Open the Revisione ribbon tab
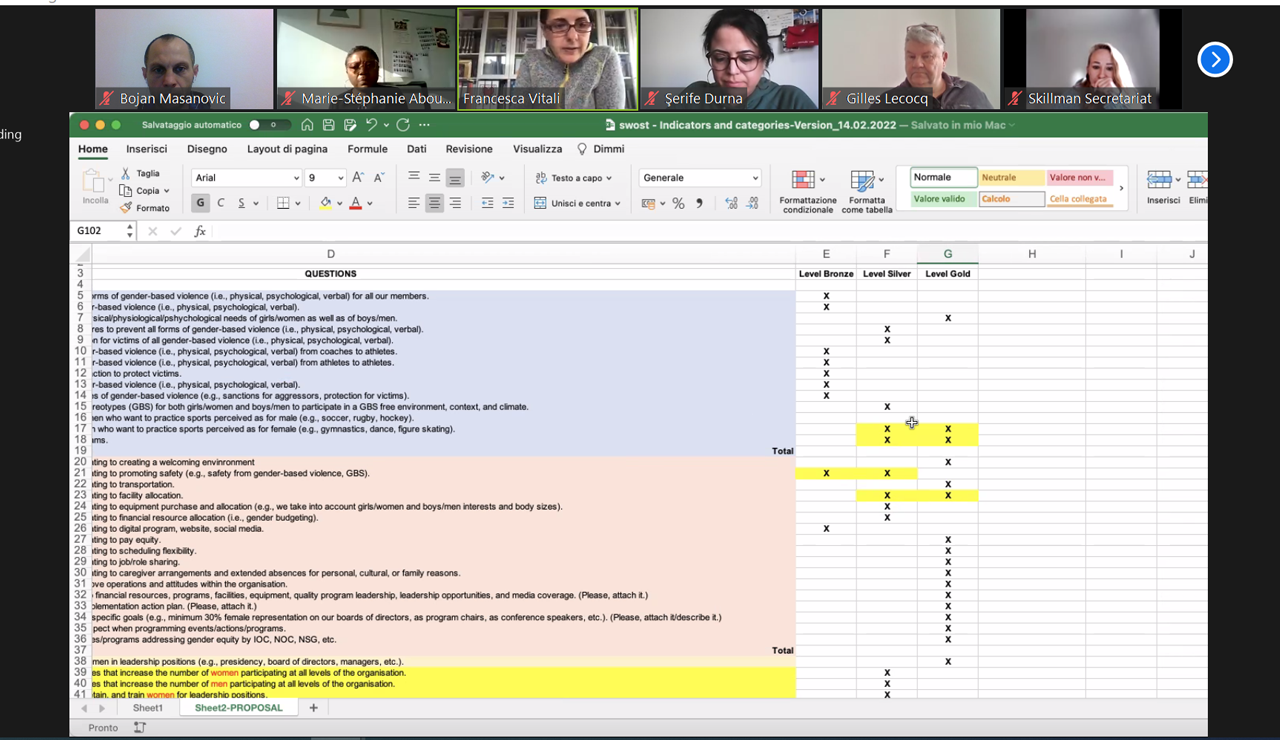Viewport: 1280px width, 740px height. 469,149
